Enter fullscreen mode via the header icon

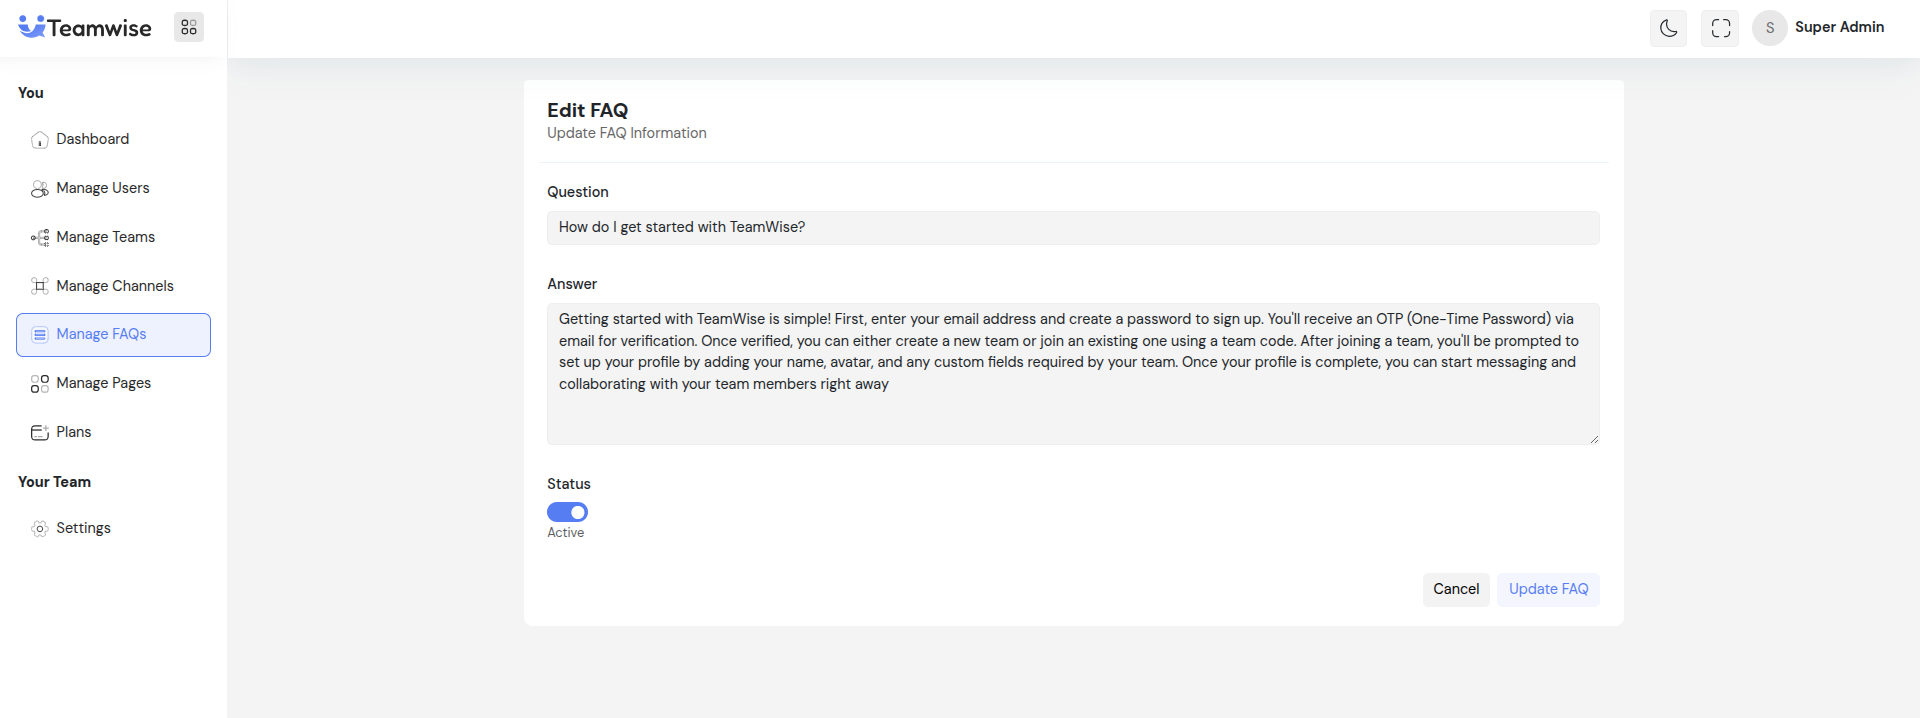(1720, 28)
